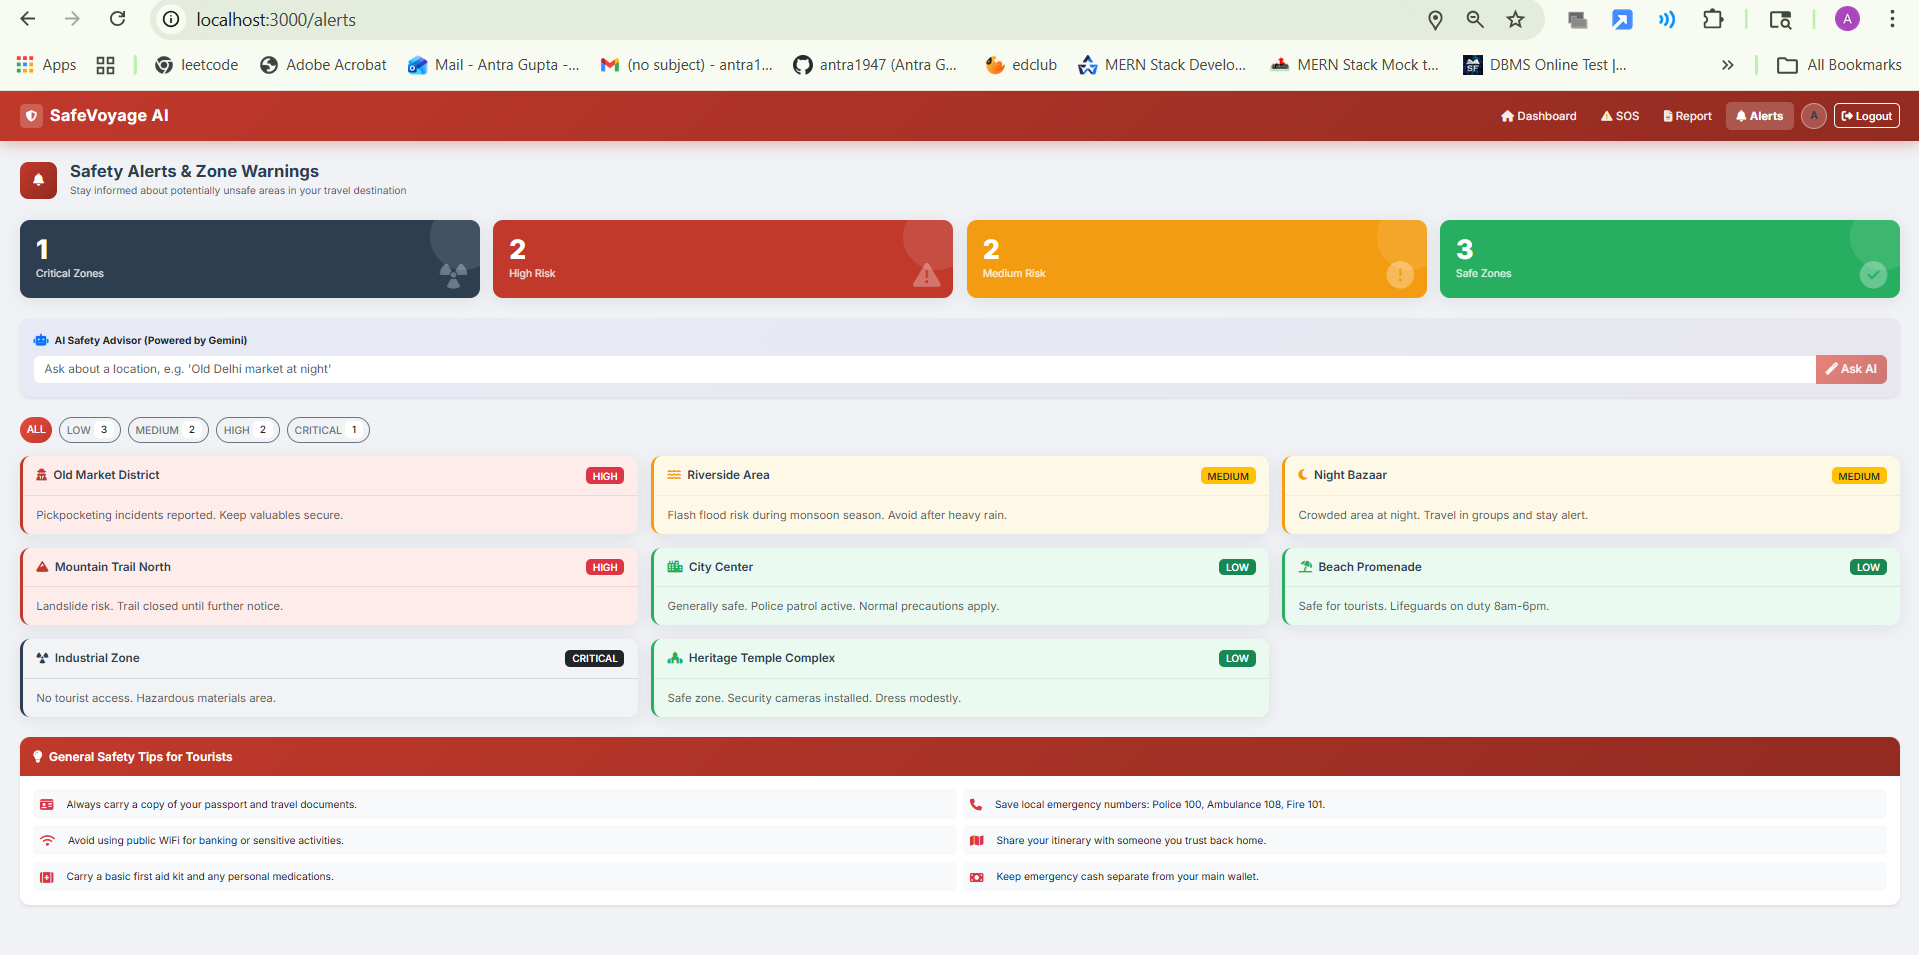Click "Landslide risk. Trail closed until further notice."
Image resolution: width=1919 pixels, height=955 pixels.
coord(160,606)
